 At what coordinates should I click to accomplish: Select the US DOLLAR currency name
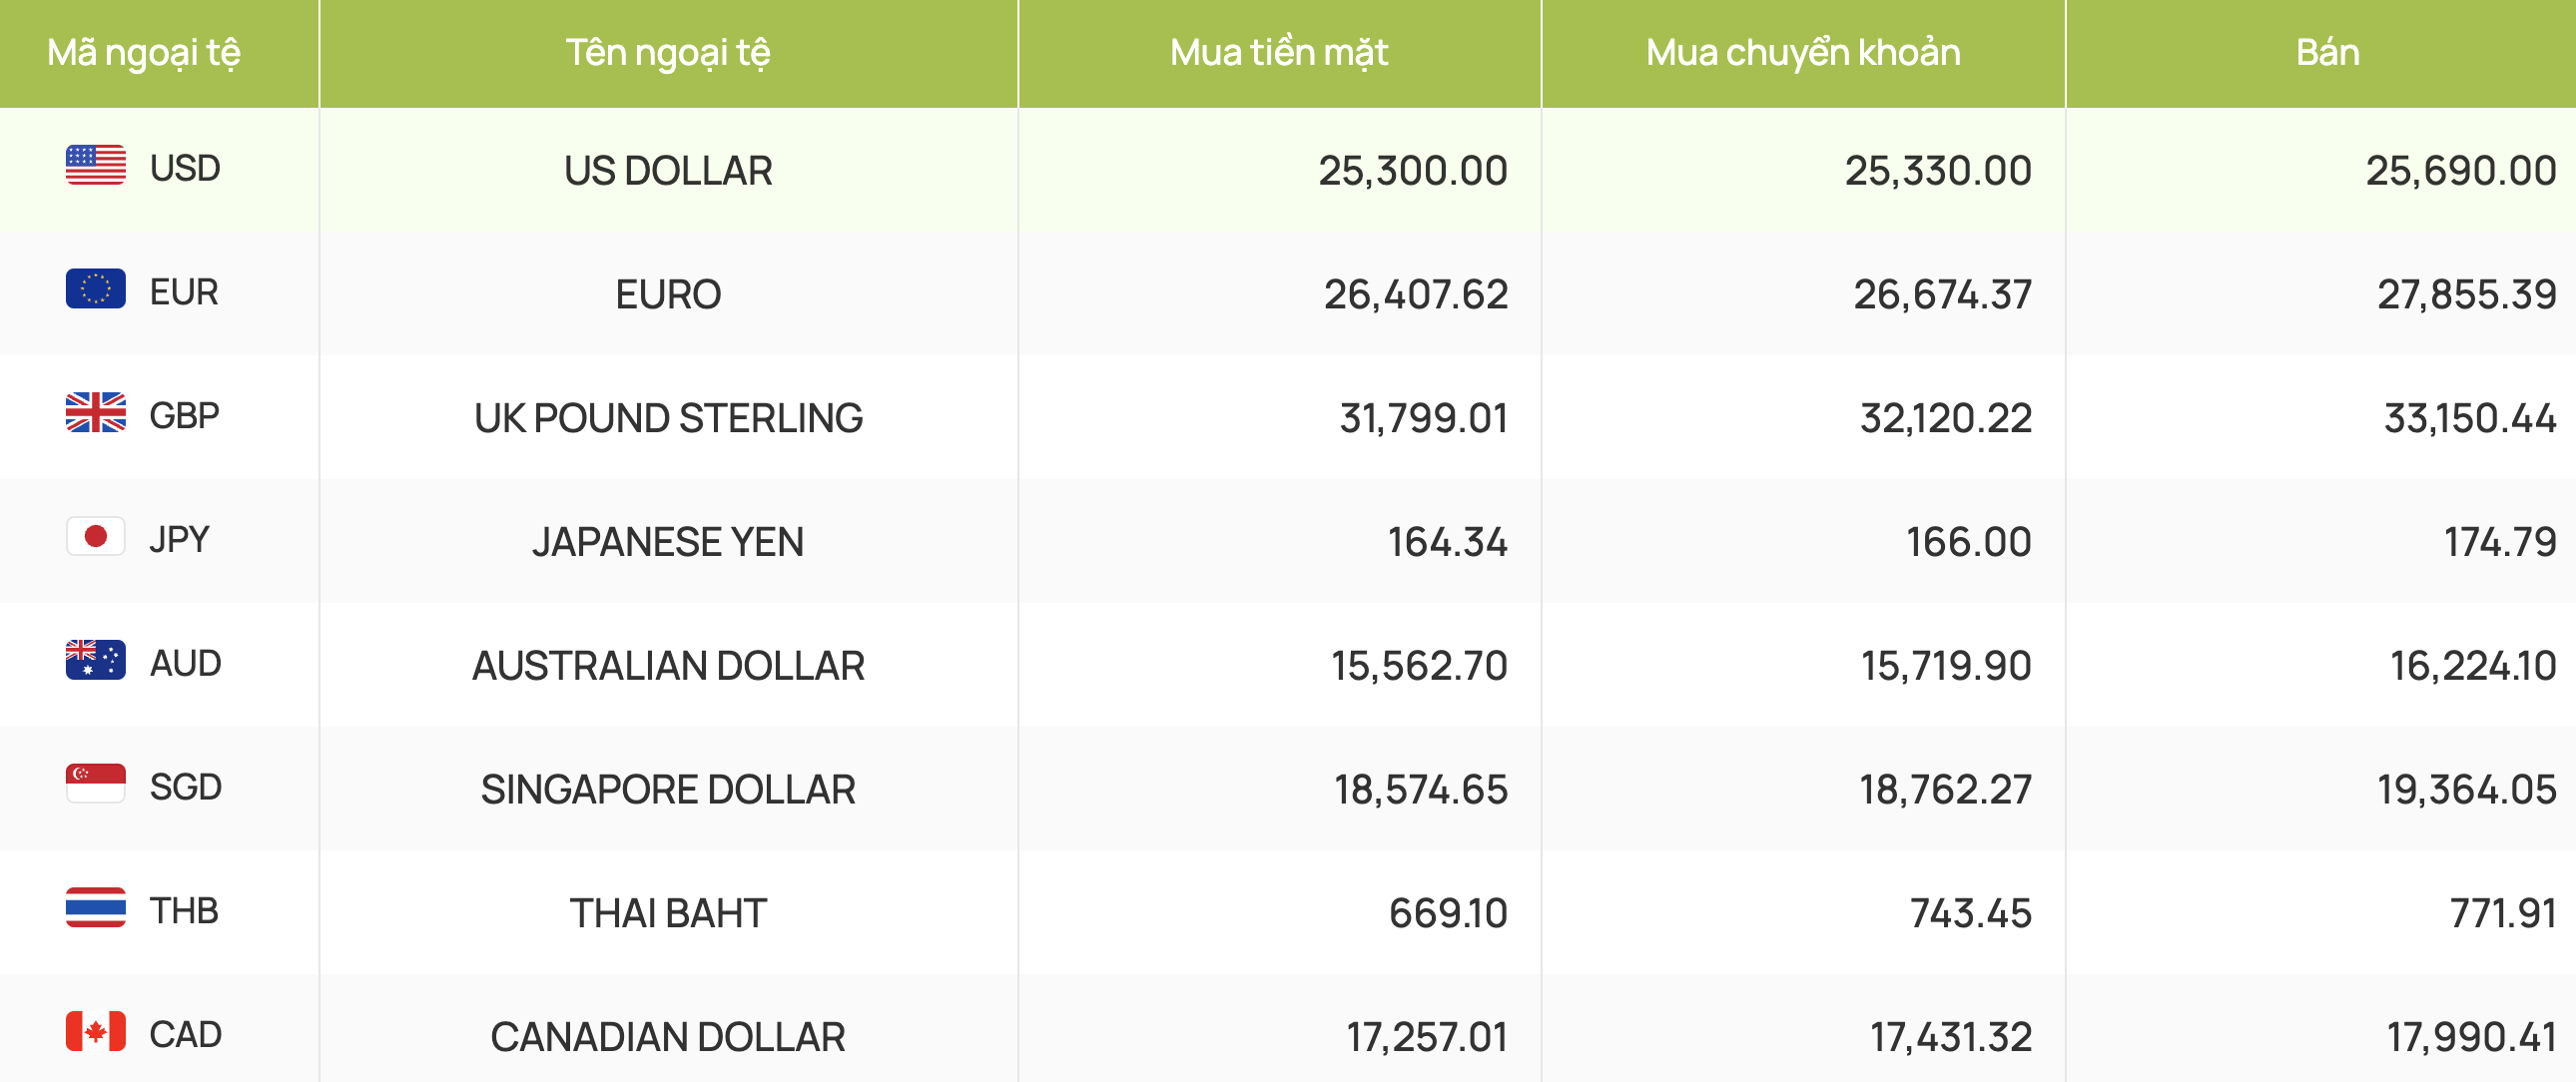[668, 171]
